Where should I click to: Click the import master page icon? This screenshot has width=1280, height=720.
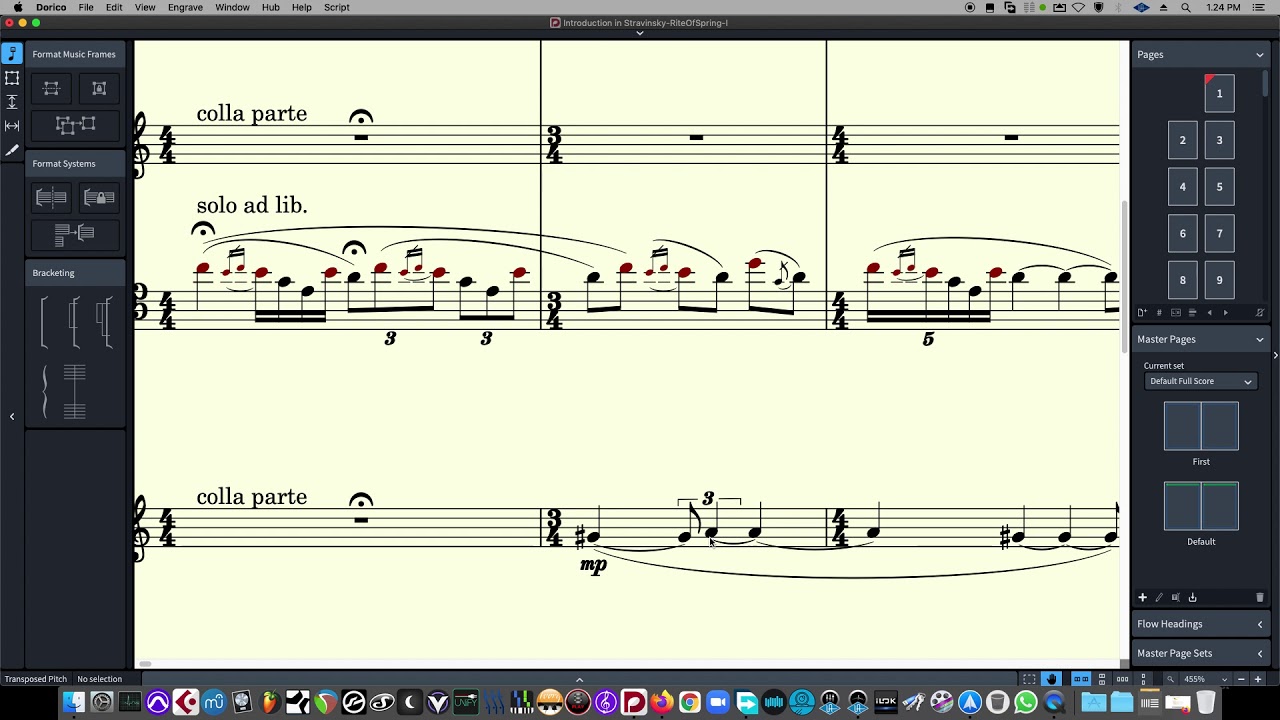pyautogui.click(x=1192, y=597)
